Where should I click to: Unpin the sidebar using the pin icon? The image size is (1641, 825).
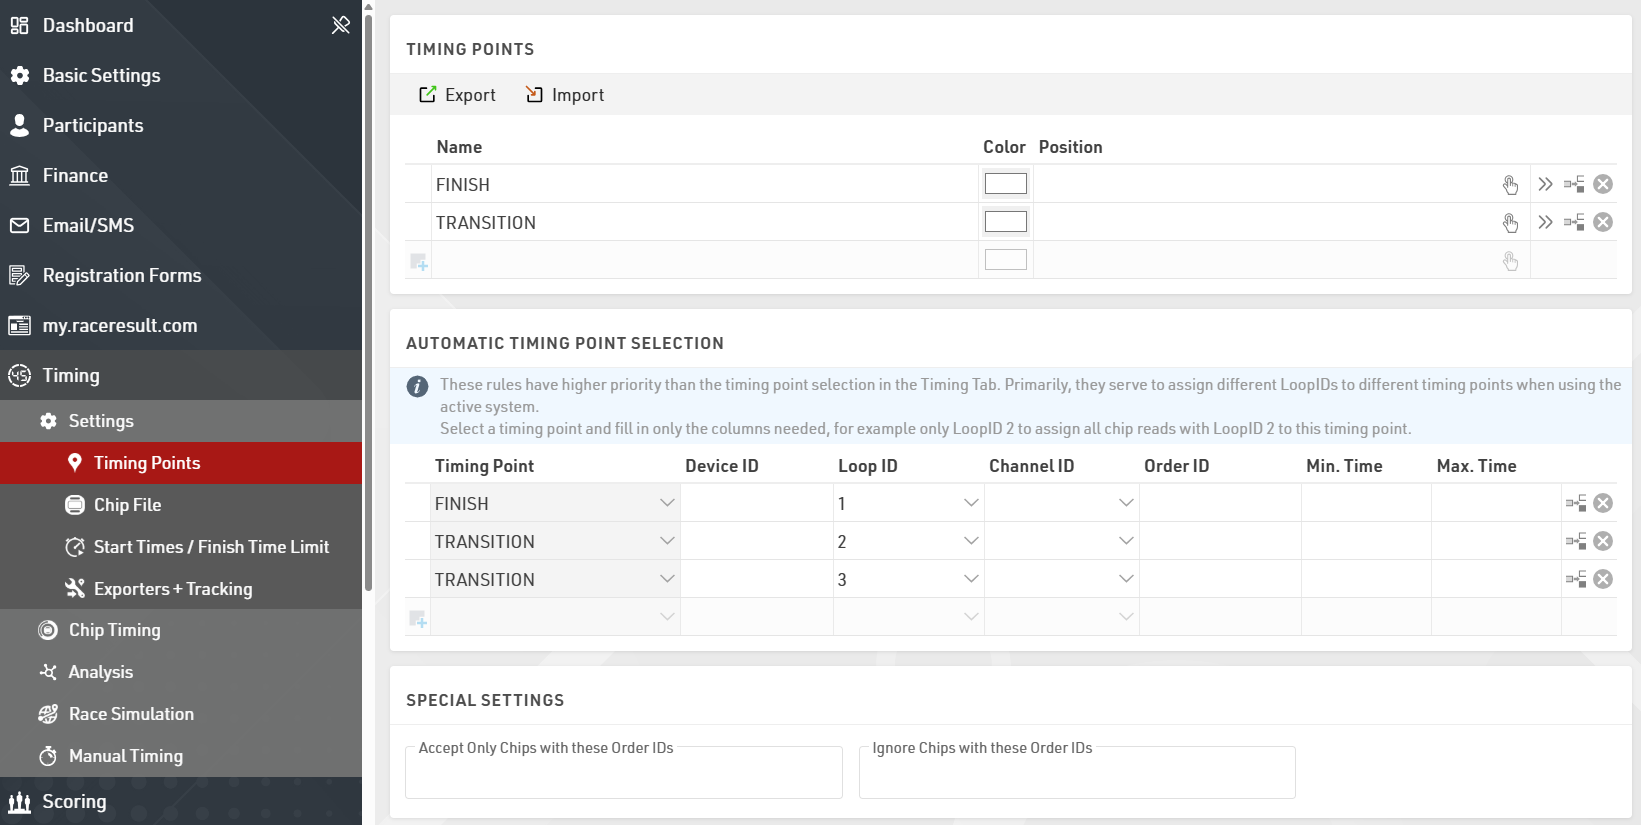coord(341,25)
